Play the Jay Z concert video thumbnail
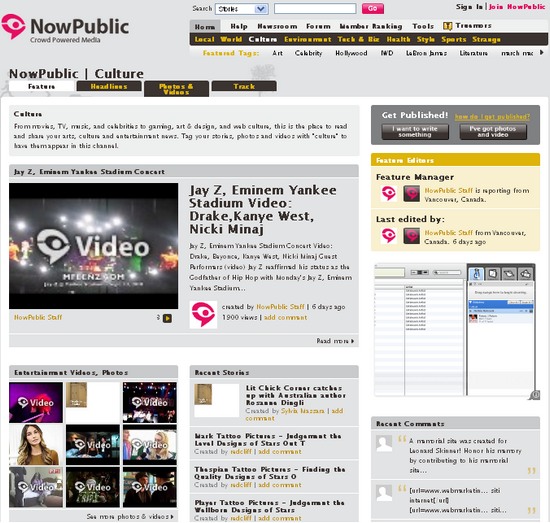Viewport: 550px width, 523px height. click(94, 246)
